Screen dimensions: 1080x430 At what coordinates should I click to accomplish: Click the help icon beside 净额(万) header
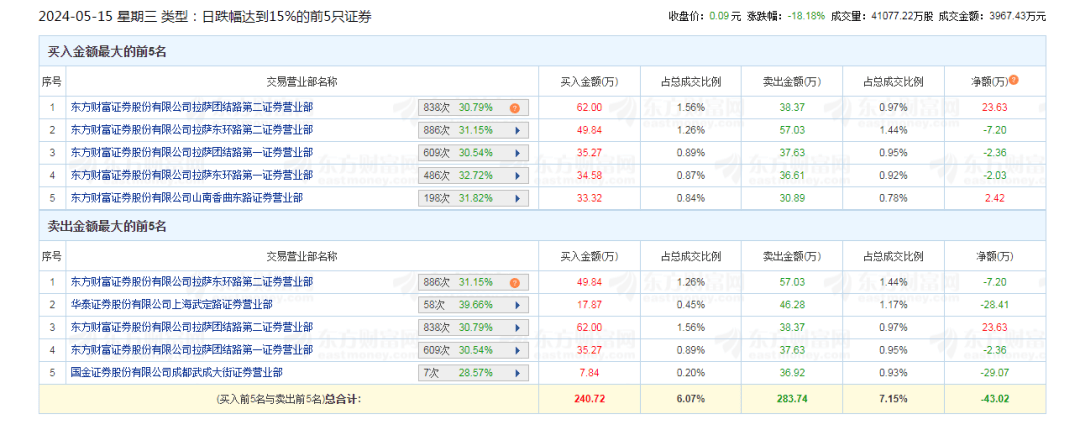(1013, 81)
